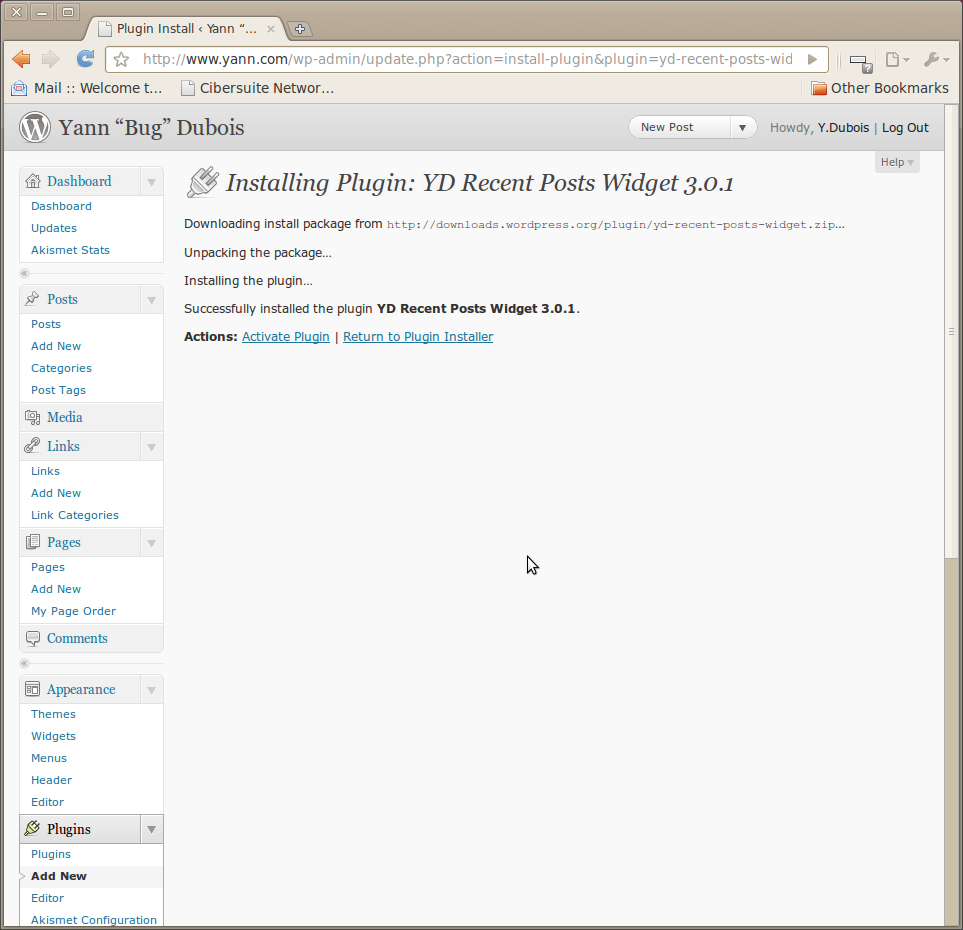963x930 pixels.
Task: Collapse the Links menu section
Action: [151, 447]
